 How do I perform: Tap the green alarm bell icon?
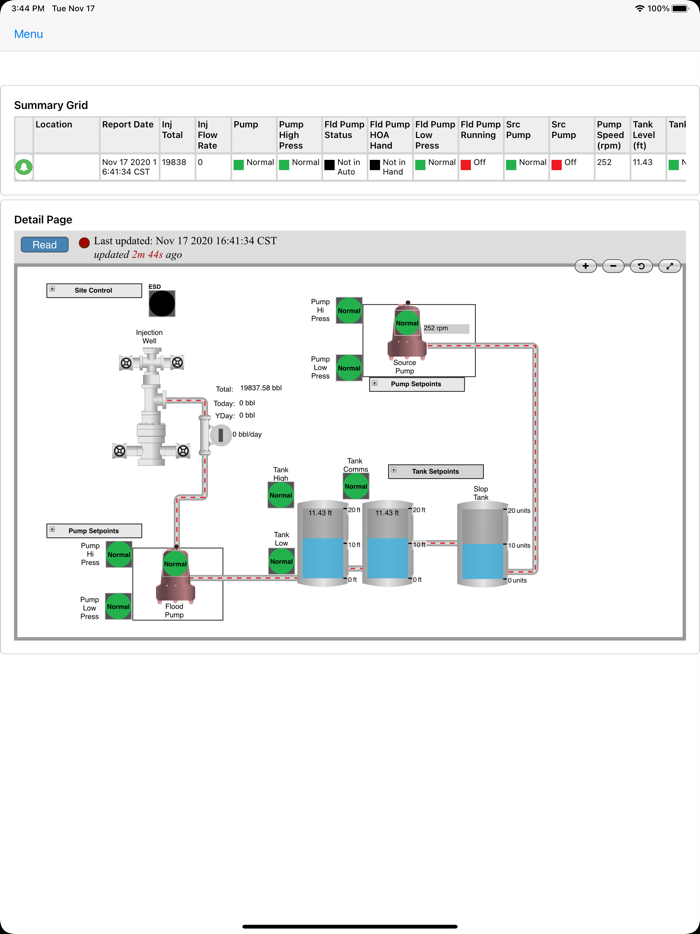[24, 167]
